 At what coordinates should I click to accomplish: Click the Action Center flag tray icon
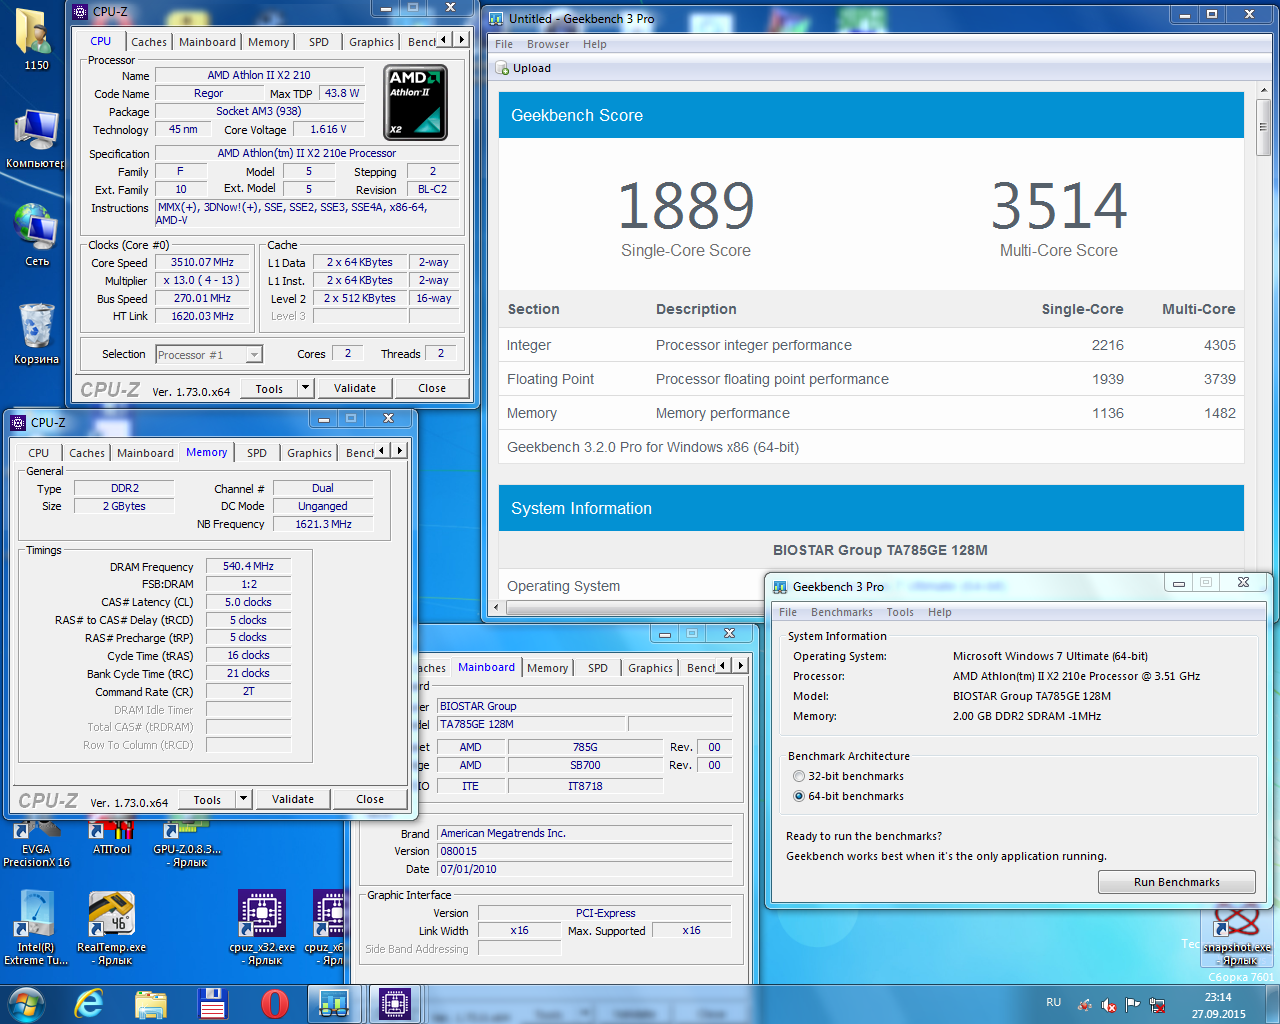pyautogui.click(x=1132, y=1005)
